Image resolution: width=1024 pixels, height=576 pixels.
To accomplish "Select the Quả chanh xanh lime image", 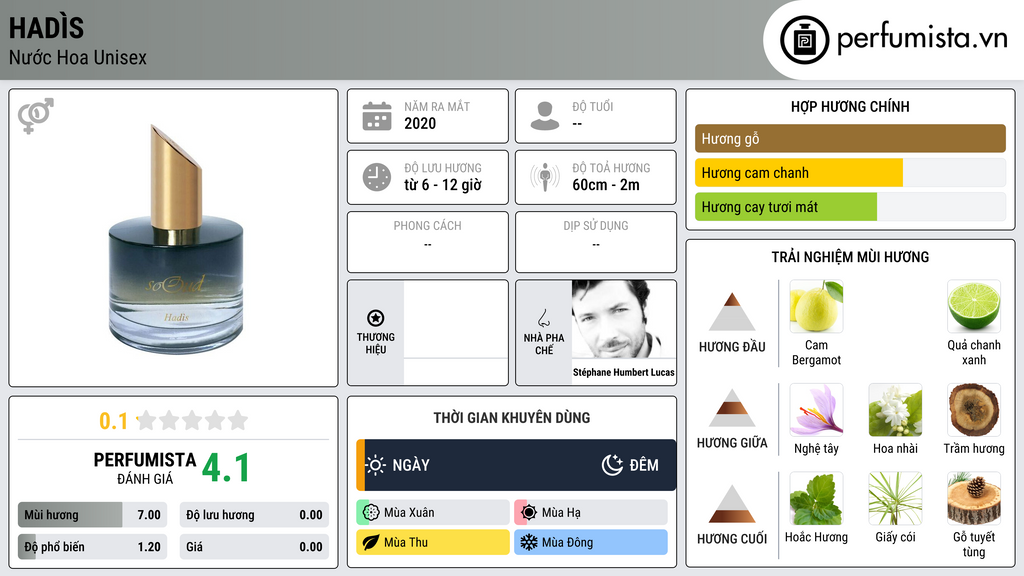I will tap(974, 306).
